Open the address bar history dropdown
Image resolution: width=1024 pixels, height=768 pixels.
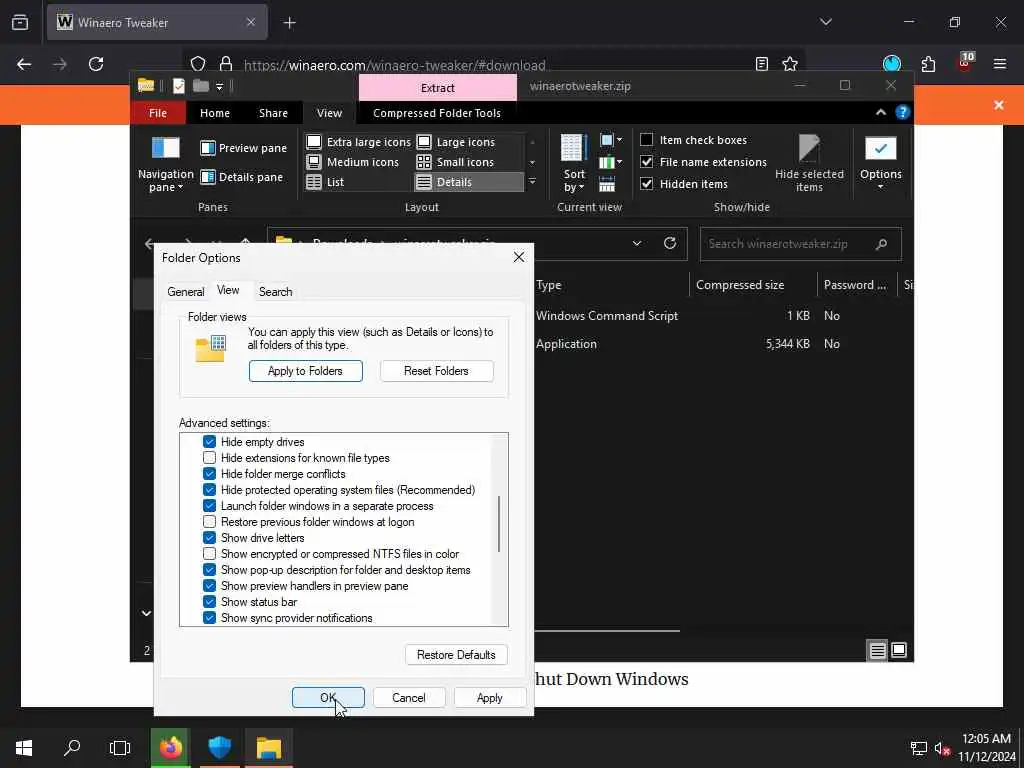click(637, 244)
